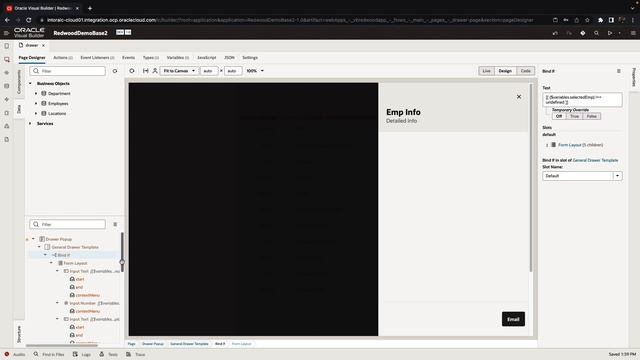Image resolution: width=640 pixels, height=360 pixels.
Task: Click the Email button in the drawer
Action: coord(513,319)
